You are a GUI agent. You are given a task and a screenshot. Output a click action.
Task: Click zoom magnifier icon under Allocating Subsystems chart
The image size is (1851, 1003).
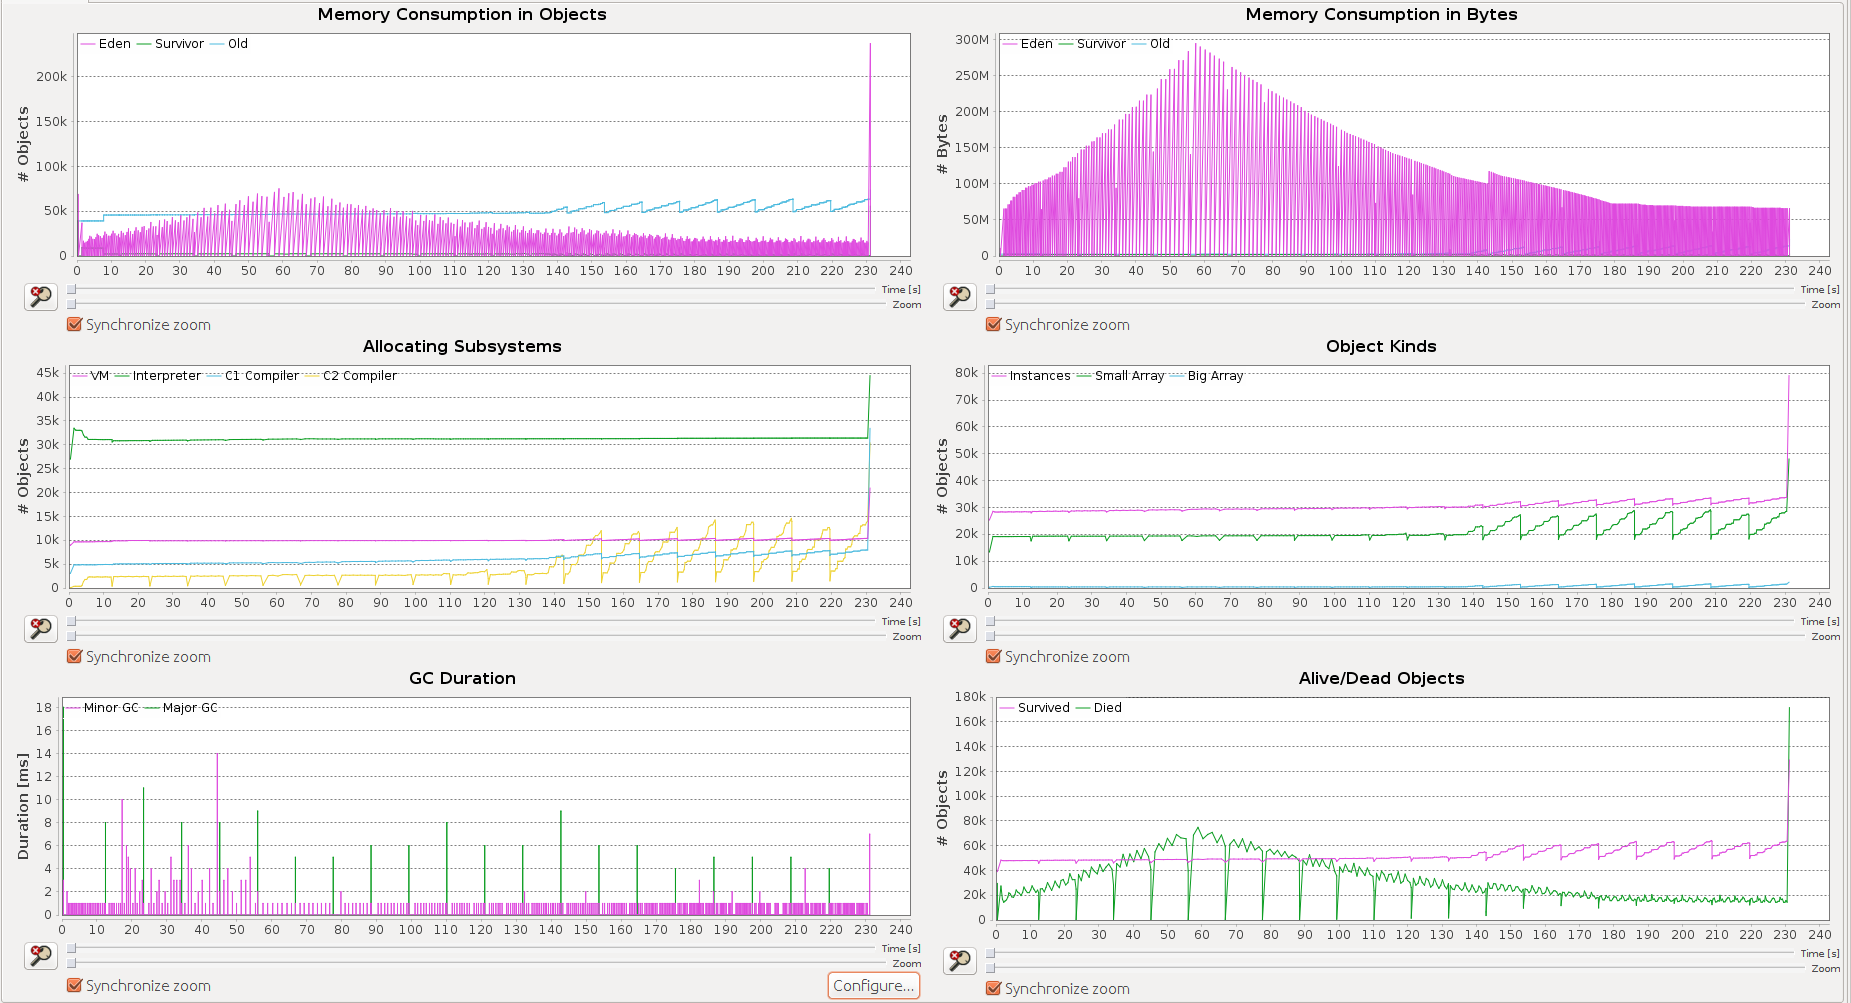(x=41, y=629)
